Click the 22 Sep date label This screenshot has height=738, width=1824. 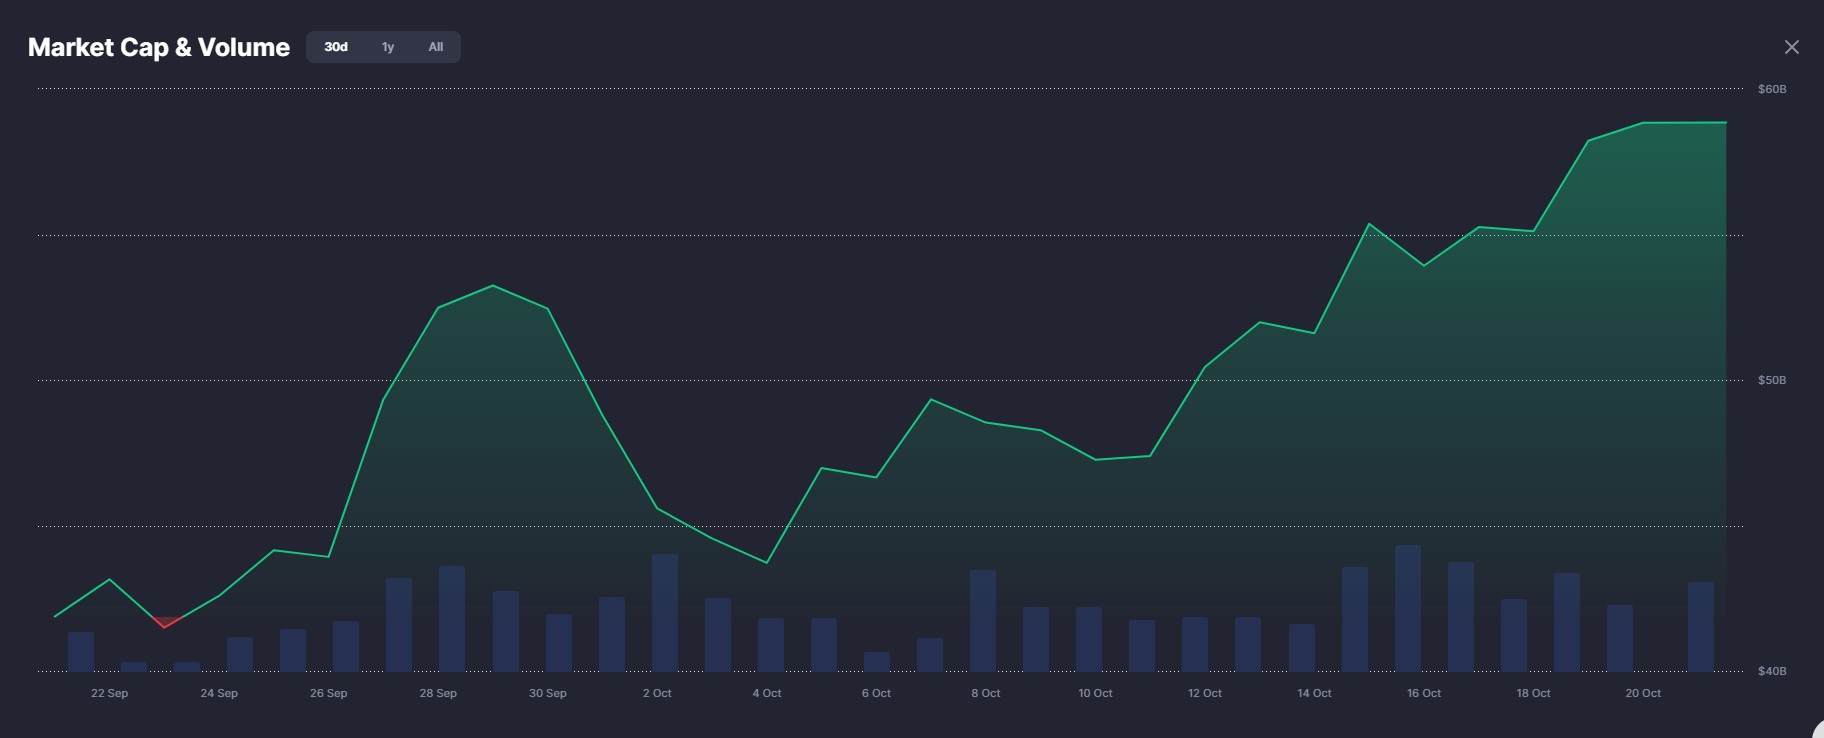coord(110,693)
